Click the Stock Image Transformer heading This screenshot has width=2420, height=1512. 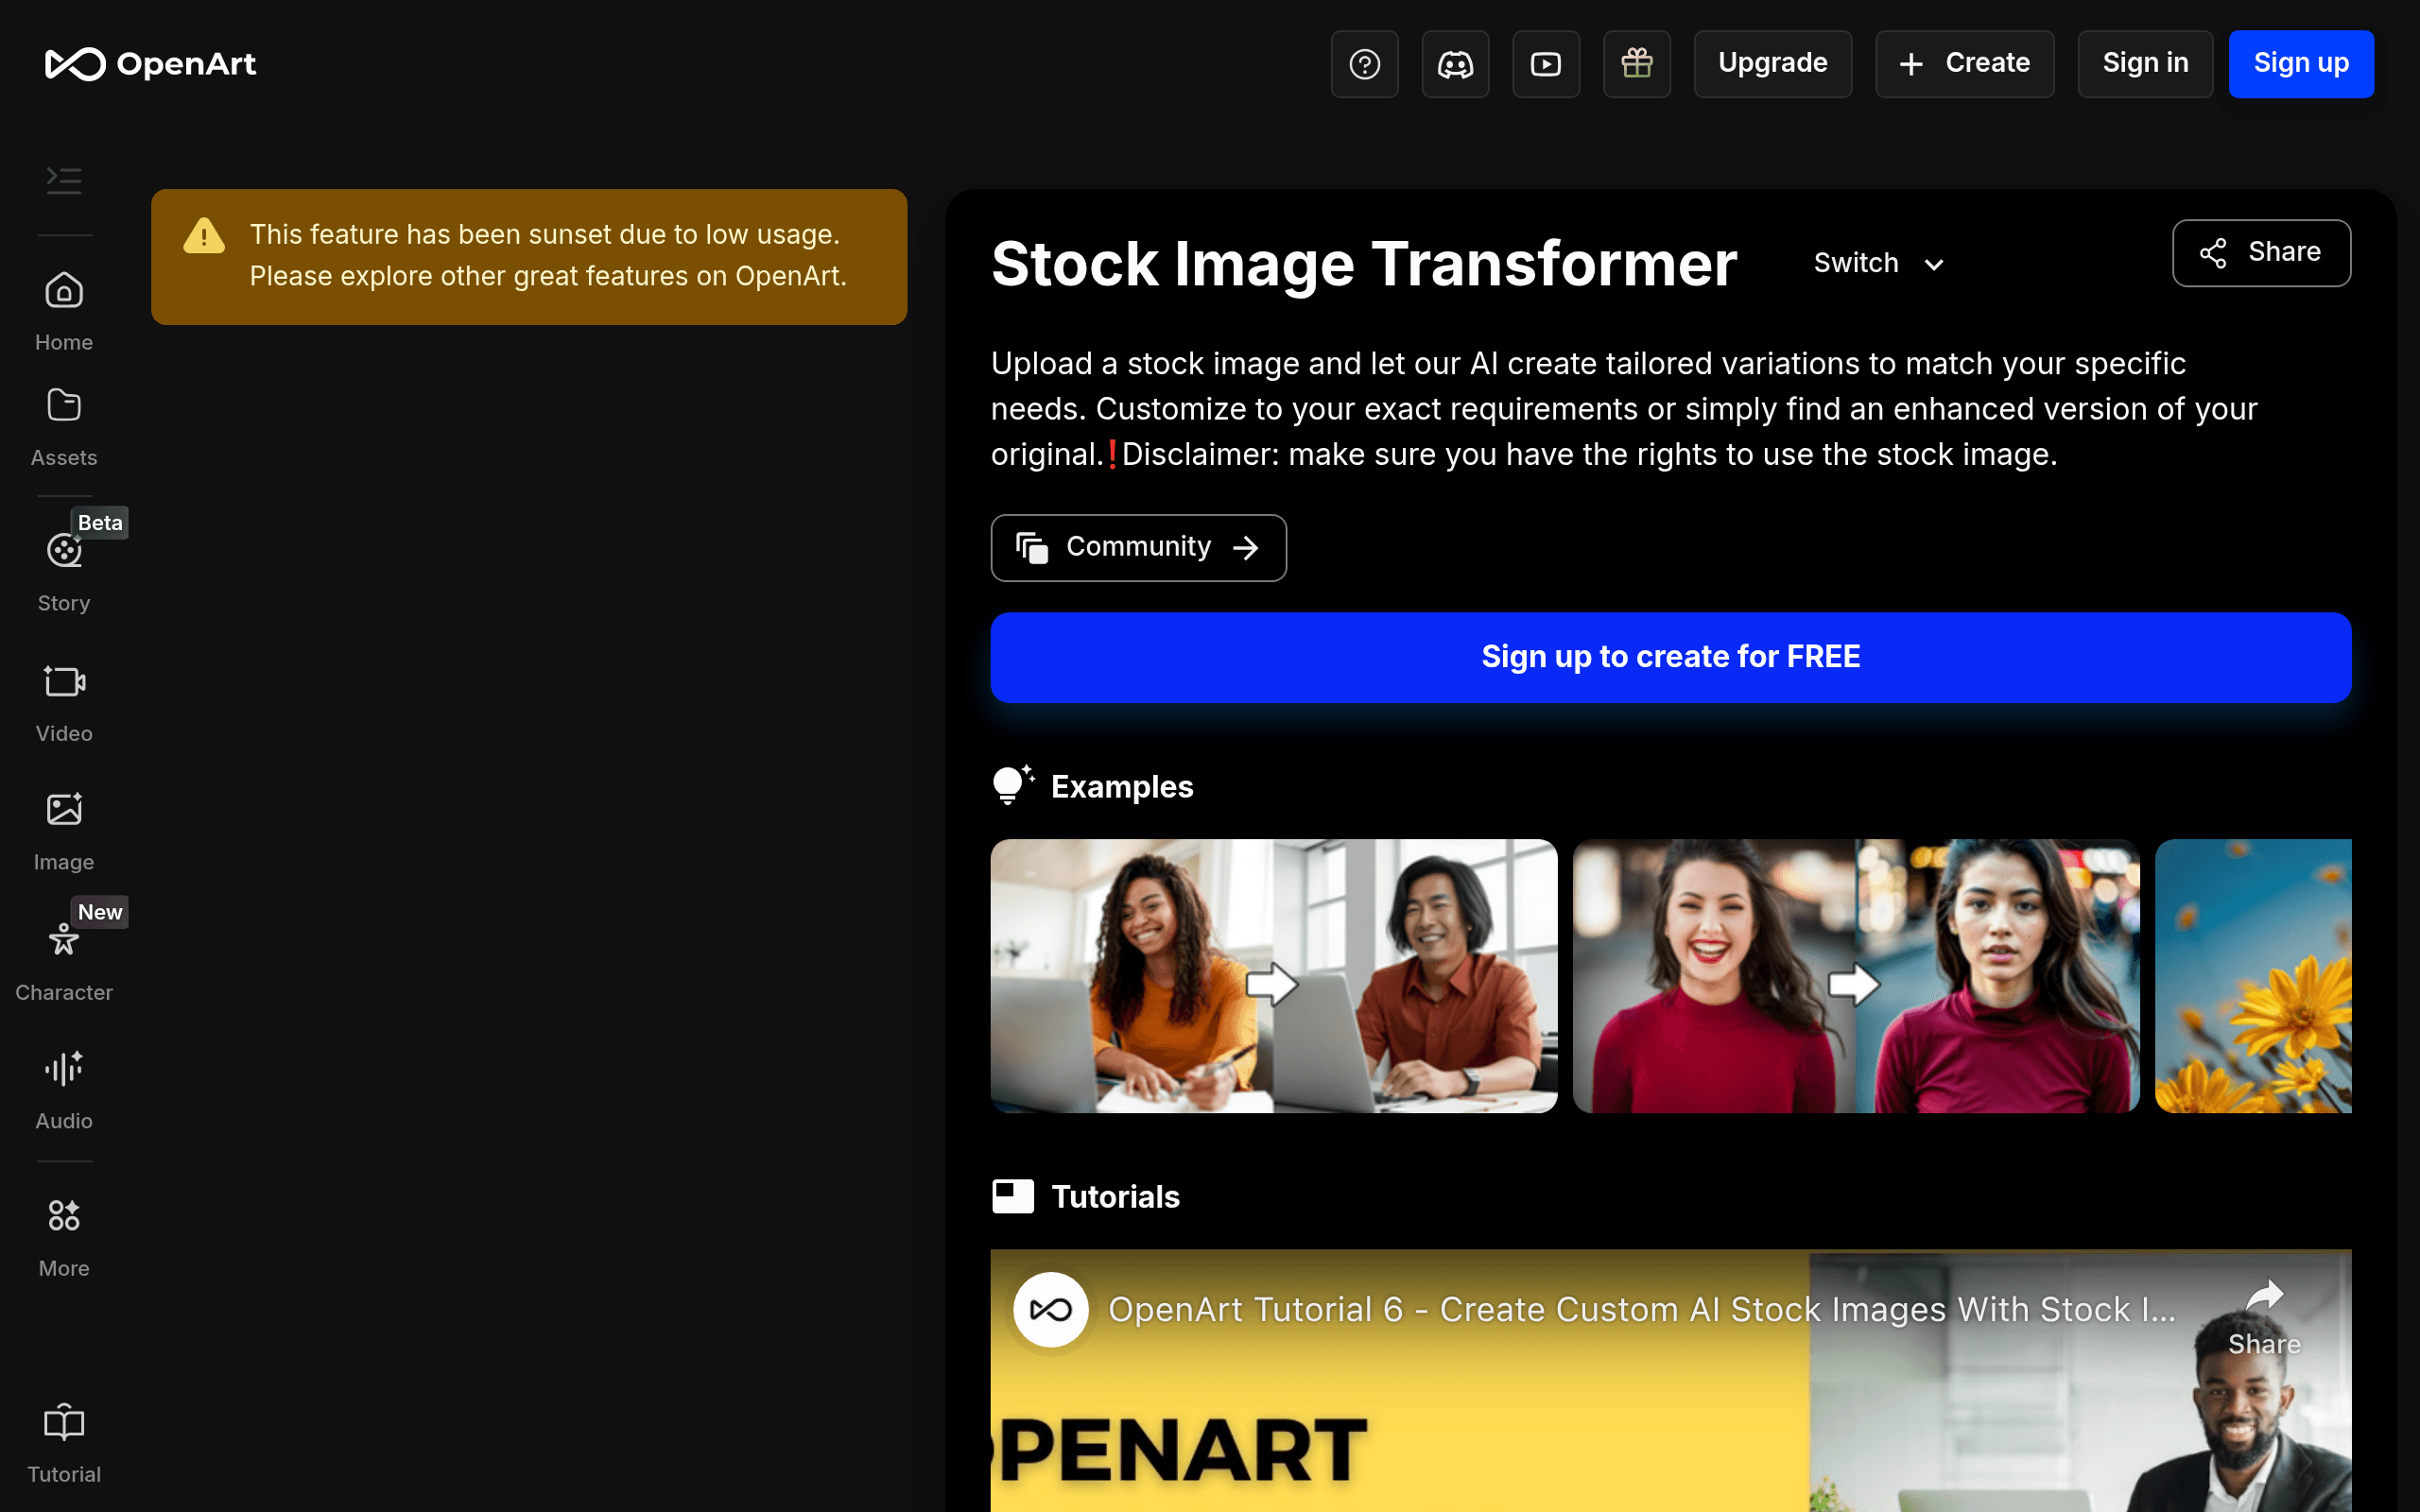(1364, 264)
